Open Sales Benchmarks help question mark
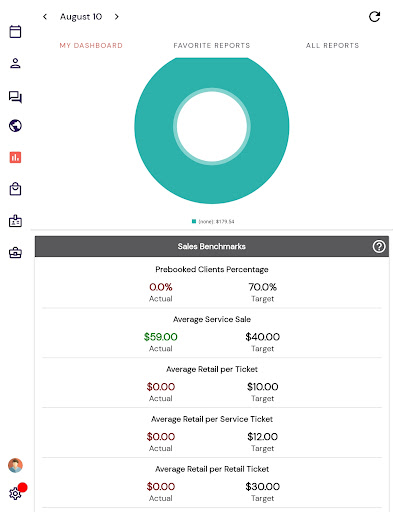The image size is (393, 512). coord(379,246)
